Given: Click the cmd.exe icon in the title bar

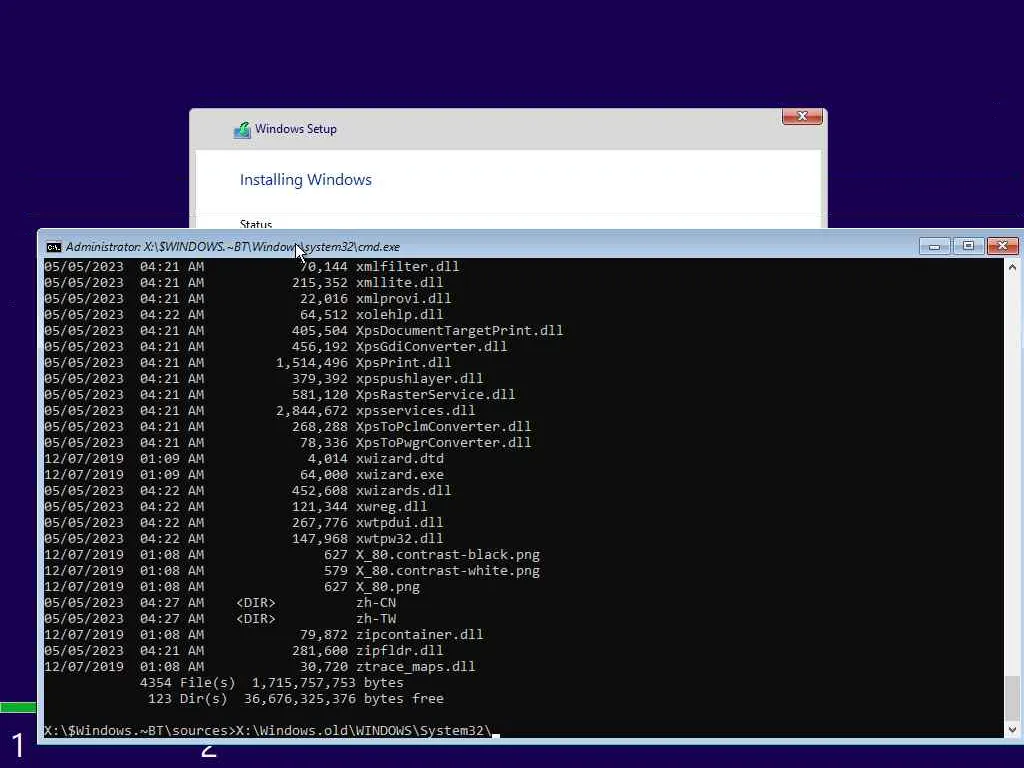Looking at the screenshot, I should click(x=54, y=247).
